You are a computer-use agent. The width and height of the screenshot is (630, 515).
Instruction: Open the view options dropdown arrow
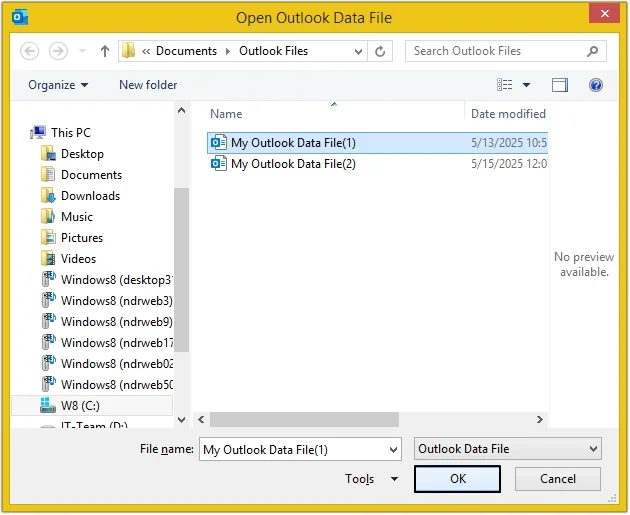pos(526,85)
